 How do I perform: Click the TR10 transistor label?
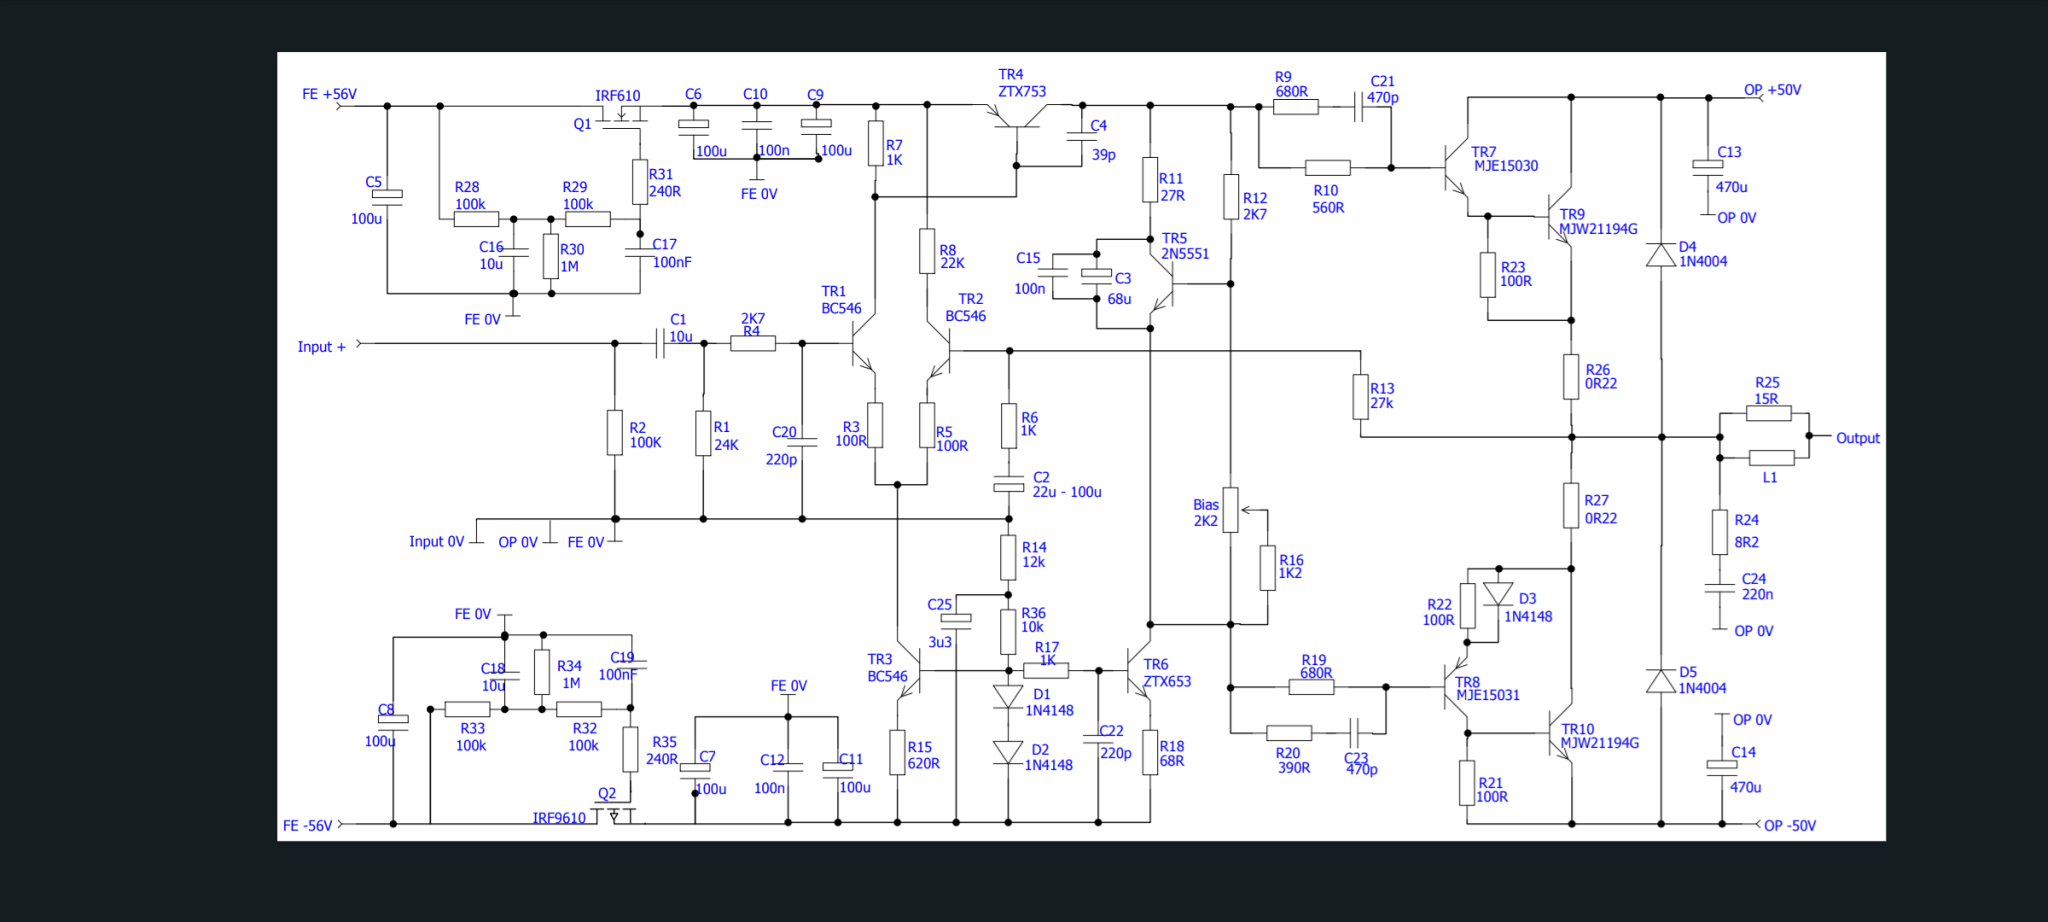coord(1578,729)
